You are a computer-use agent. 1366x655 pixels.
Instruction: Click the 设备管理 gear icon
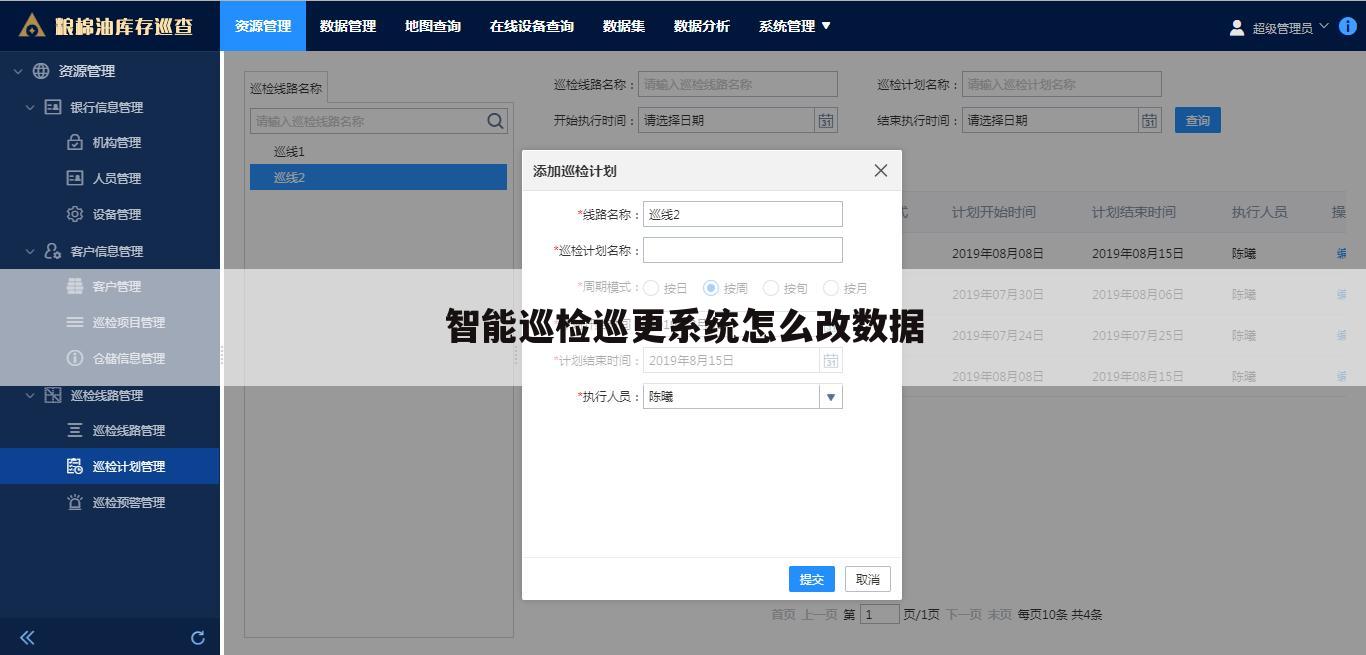(x=75, y=214)
